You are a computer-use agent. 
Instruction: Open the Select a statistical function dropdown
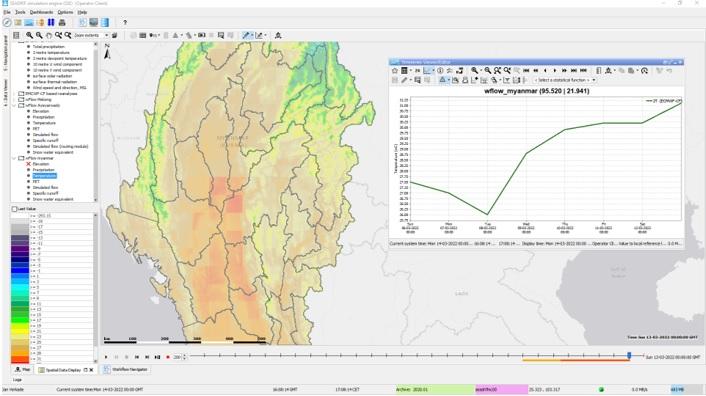(x=566, y=80)
